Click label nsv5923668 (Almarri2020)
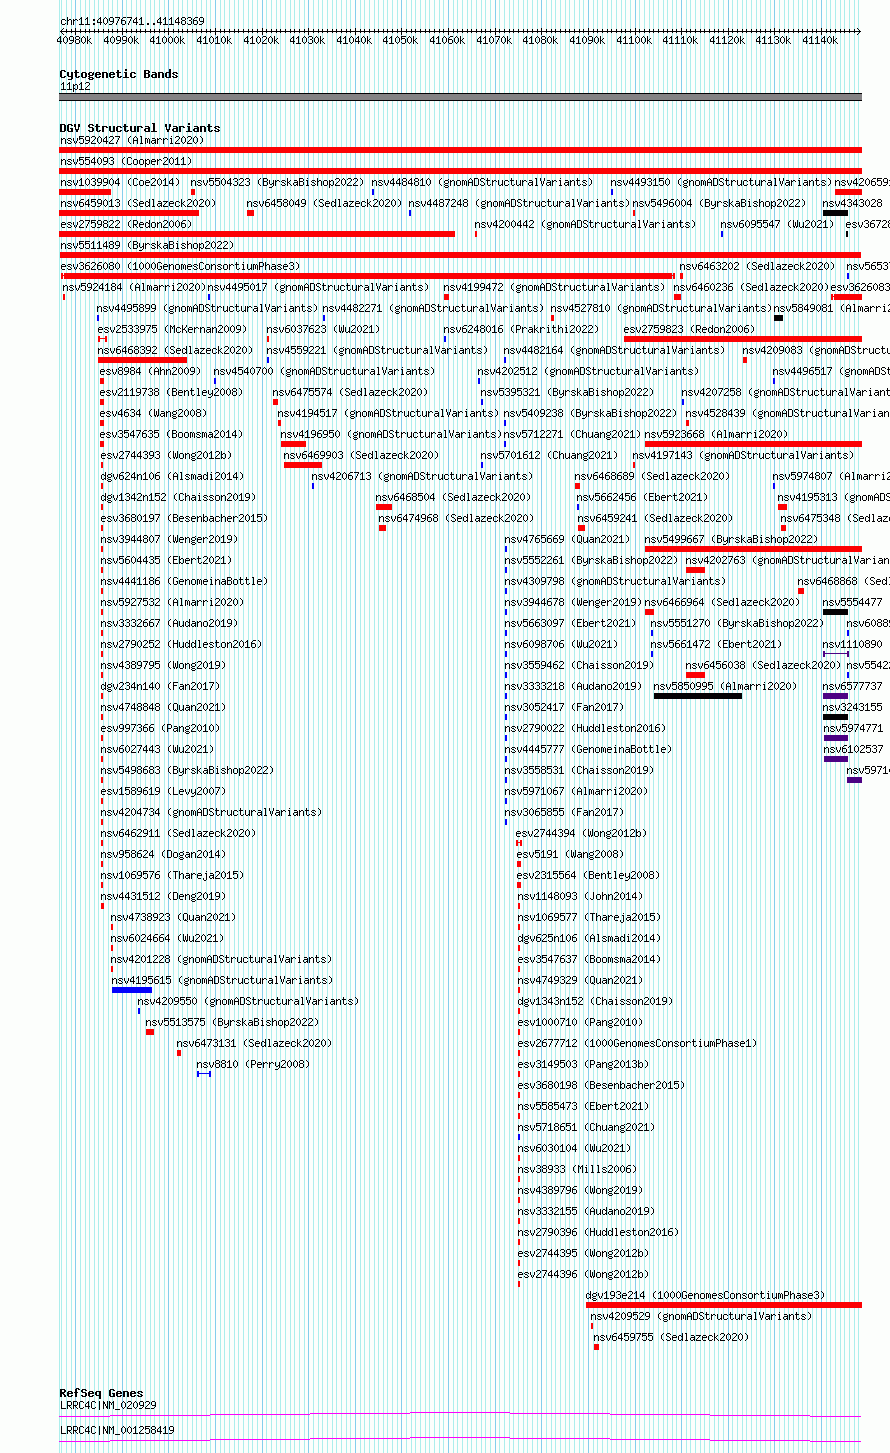Screen dimensions: 890x1453 click(717, 434)
